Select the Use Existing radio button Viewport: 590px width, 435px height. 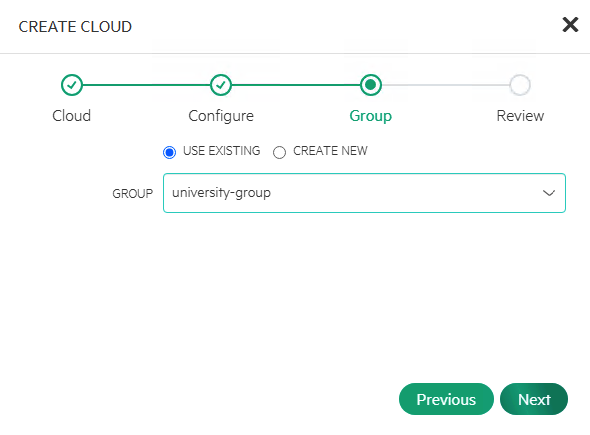(169, 152)
